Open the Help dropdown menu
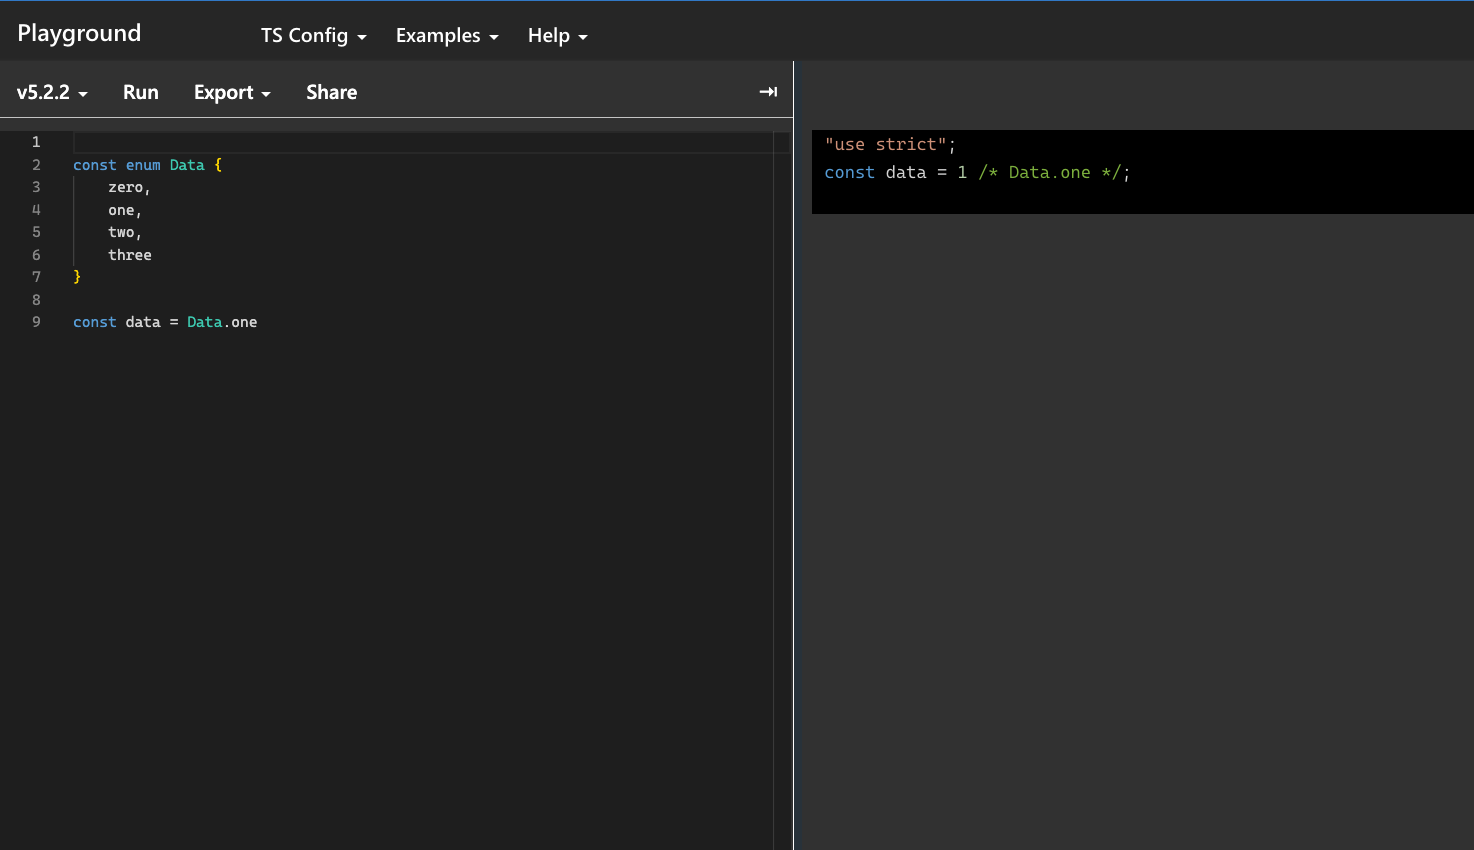The height and width of the screenshot is (850, 1474). (557, 35)
